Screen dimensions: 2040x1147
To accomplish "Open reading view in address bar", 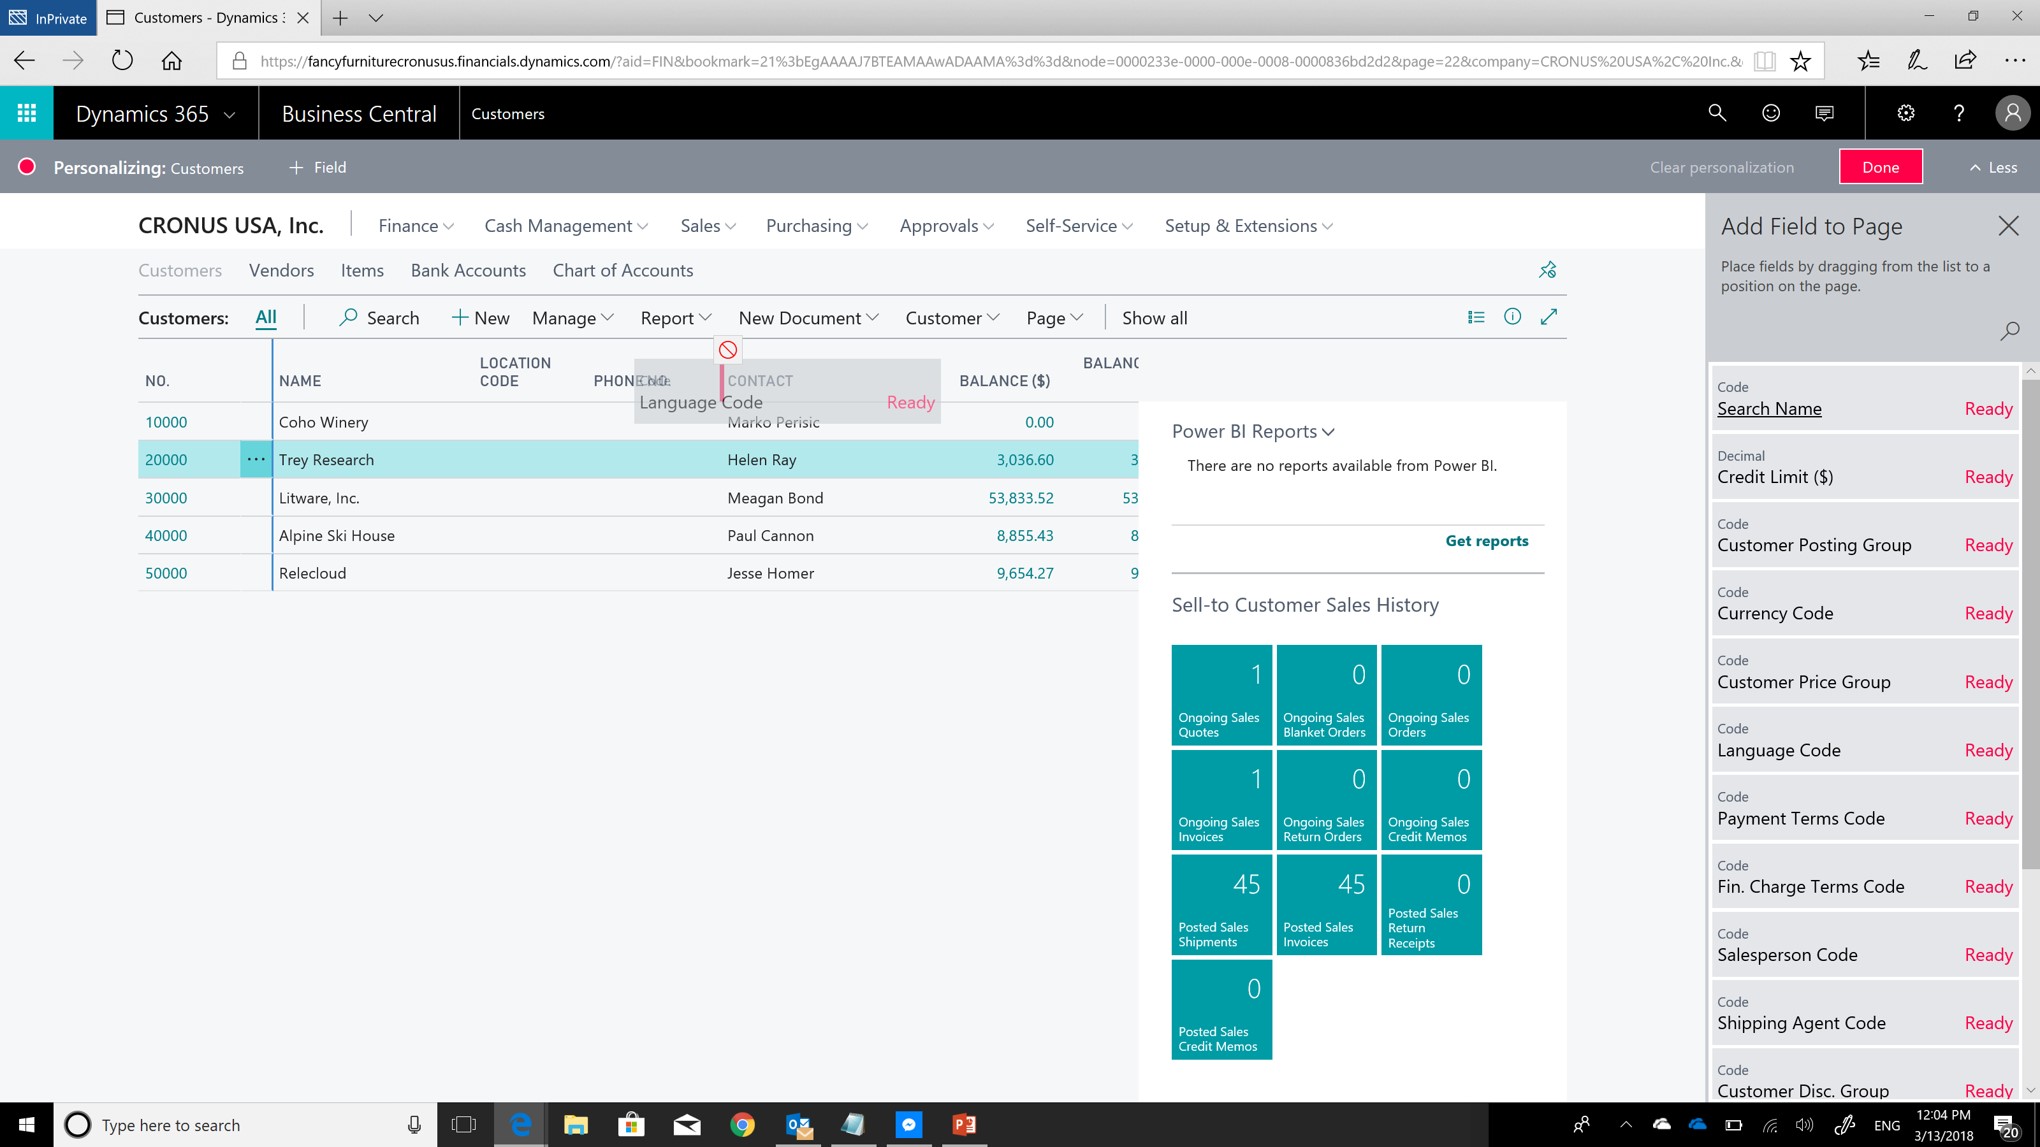I will (x=1765, y=61).
